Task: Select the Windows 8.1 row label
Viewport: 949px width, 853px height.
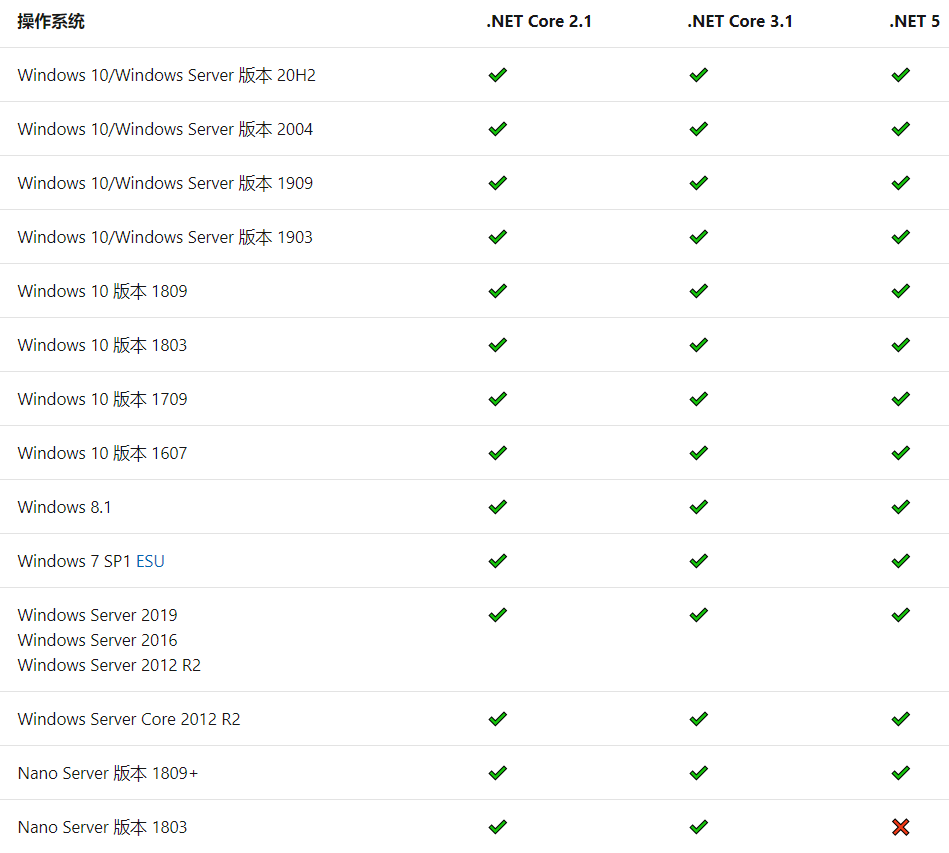Action: click(x=64, y=507)
